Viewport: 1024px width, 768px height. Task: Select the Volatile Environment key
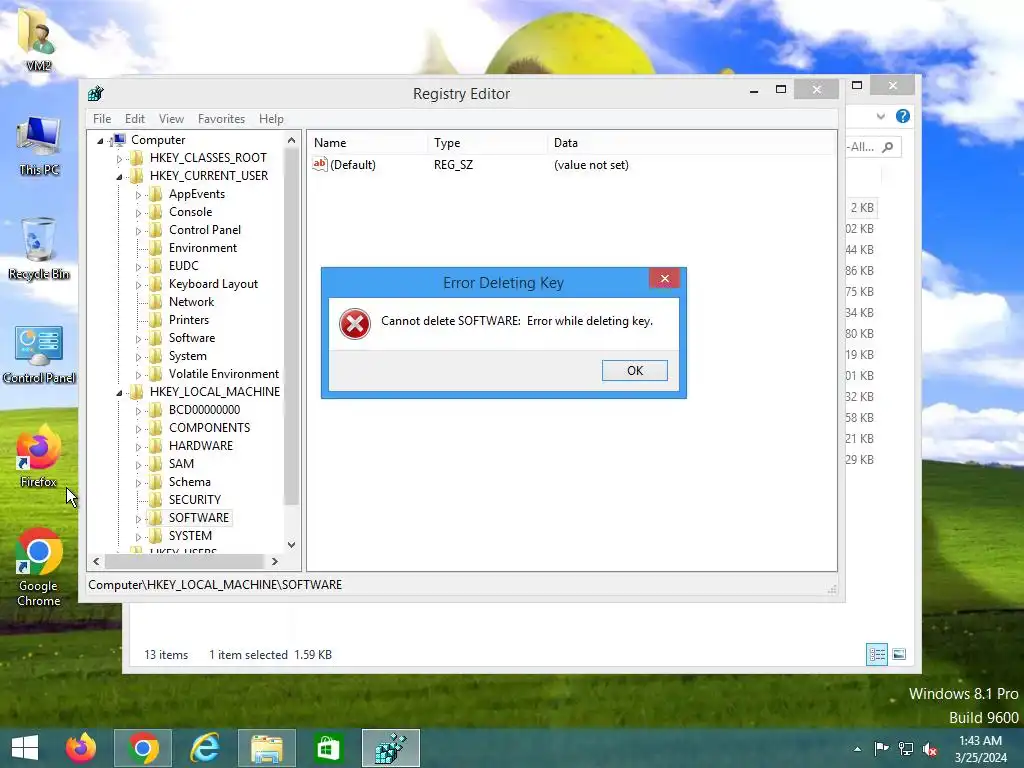tap(223, 374)
